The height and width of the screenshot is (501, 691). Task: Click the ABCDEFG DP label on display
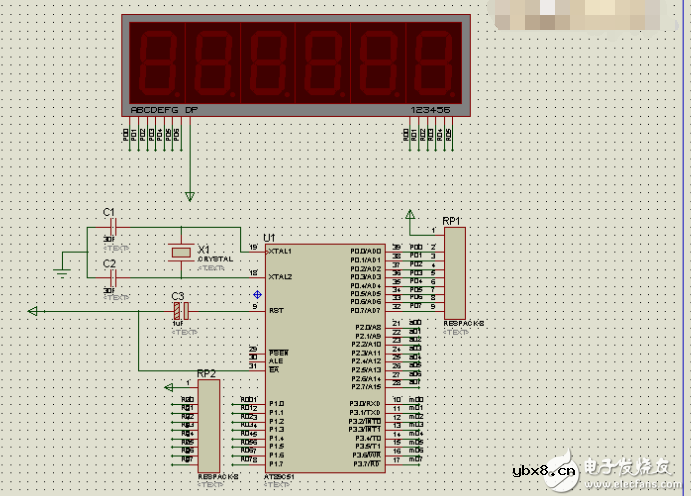[x=164, y=109]
